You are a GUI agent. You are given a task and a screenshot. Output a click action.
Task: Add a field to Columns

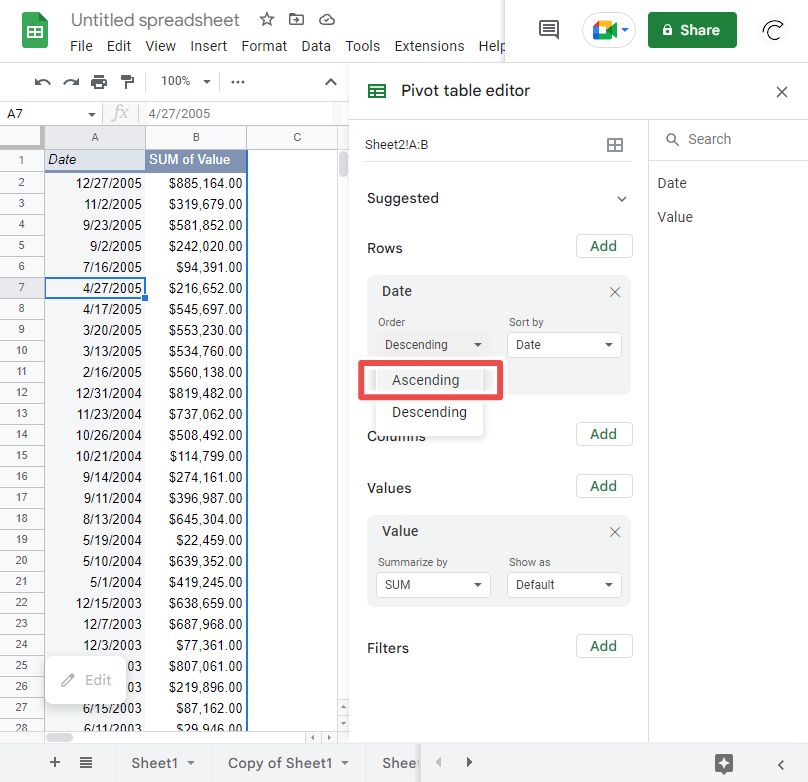pyautogui.click(x=604, y=434)
